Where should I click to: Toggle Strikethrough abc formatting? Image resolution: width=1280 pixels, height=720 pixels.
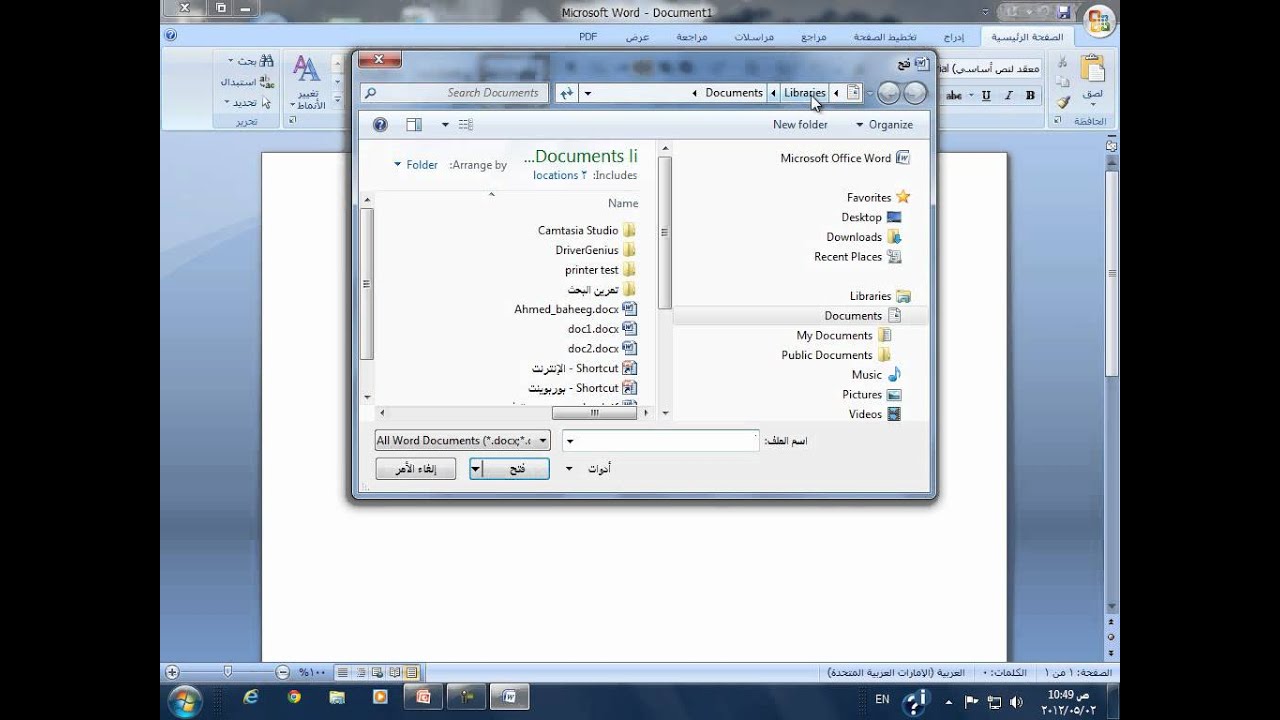[954, 96]
